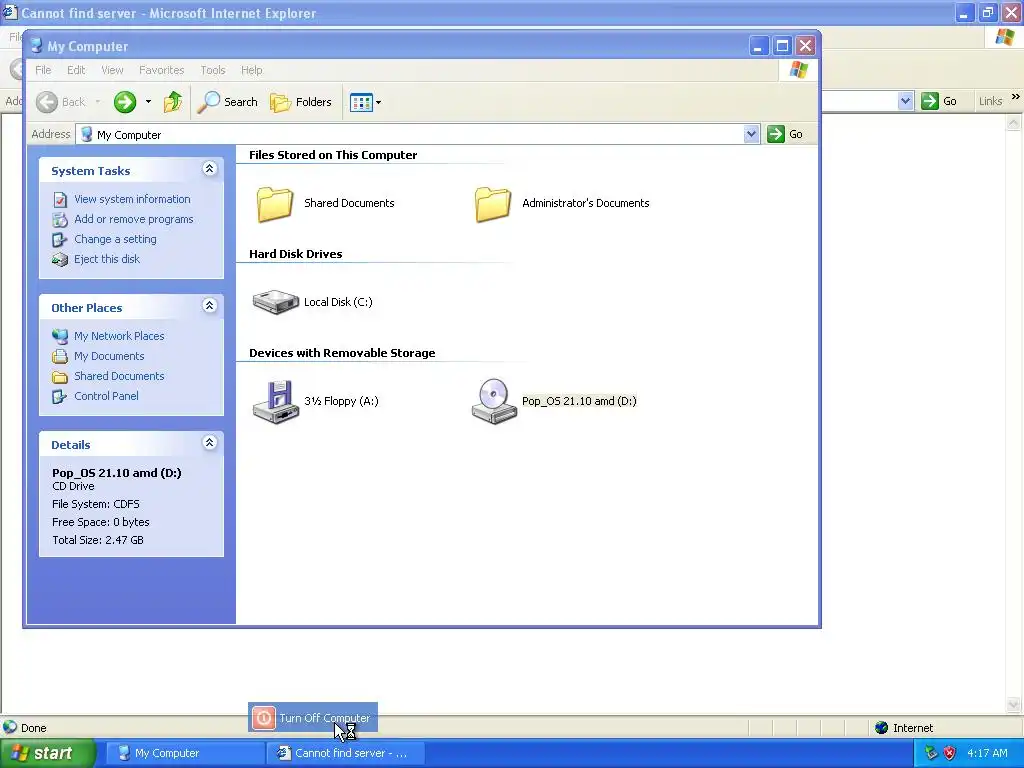
Task: Open the Views dropdown arrow
Action: 378,103
